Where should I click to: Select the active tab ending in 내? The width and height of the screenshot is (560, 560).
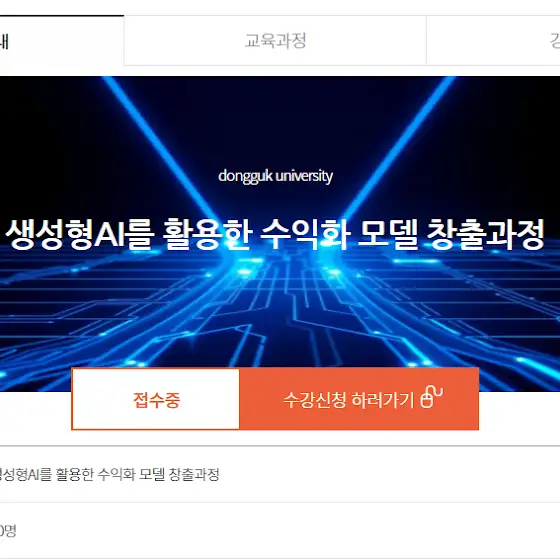click(62, 40)
